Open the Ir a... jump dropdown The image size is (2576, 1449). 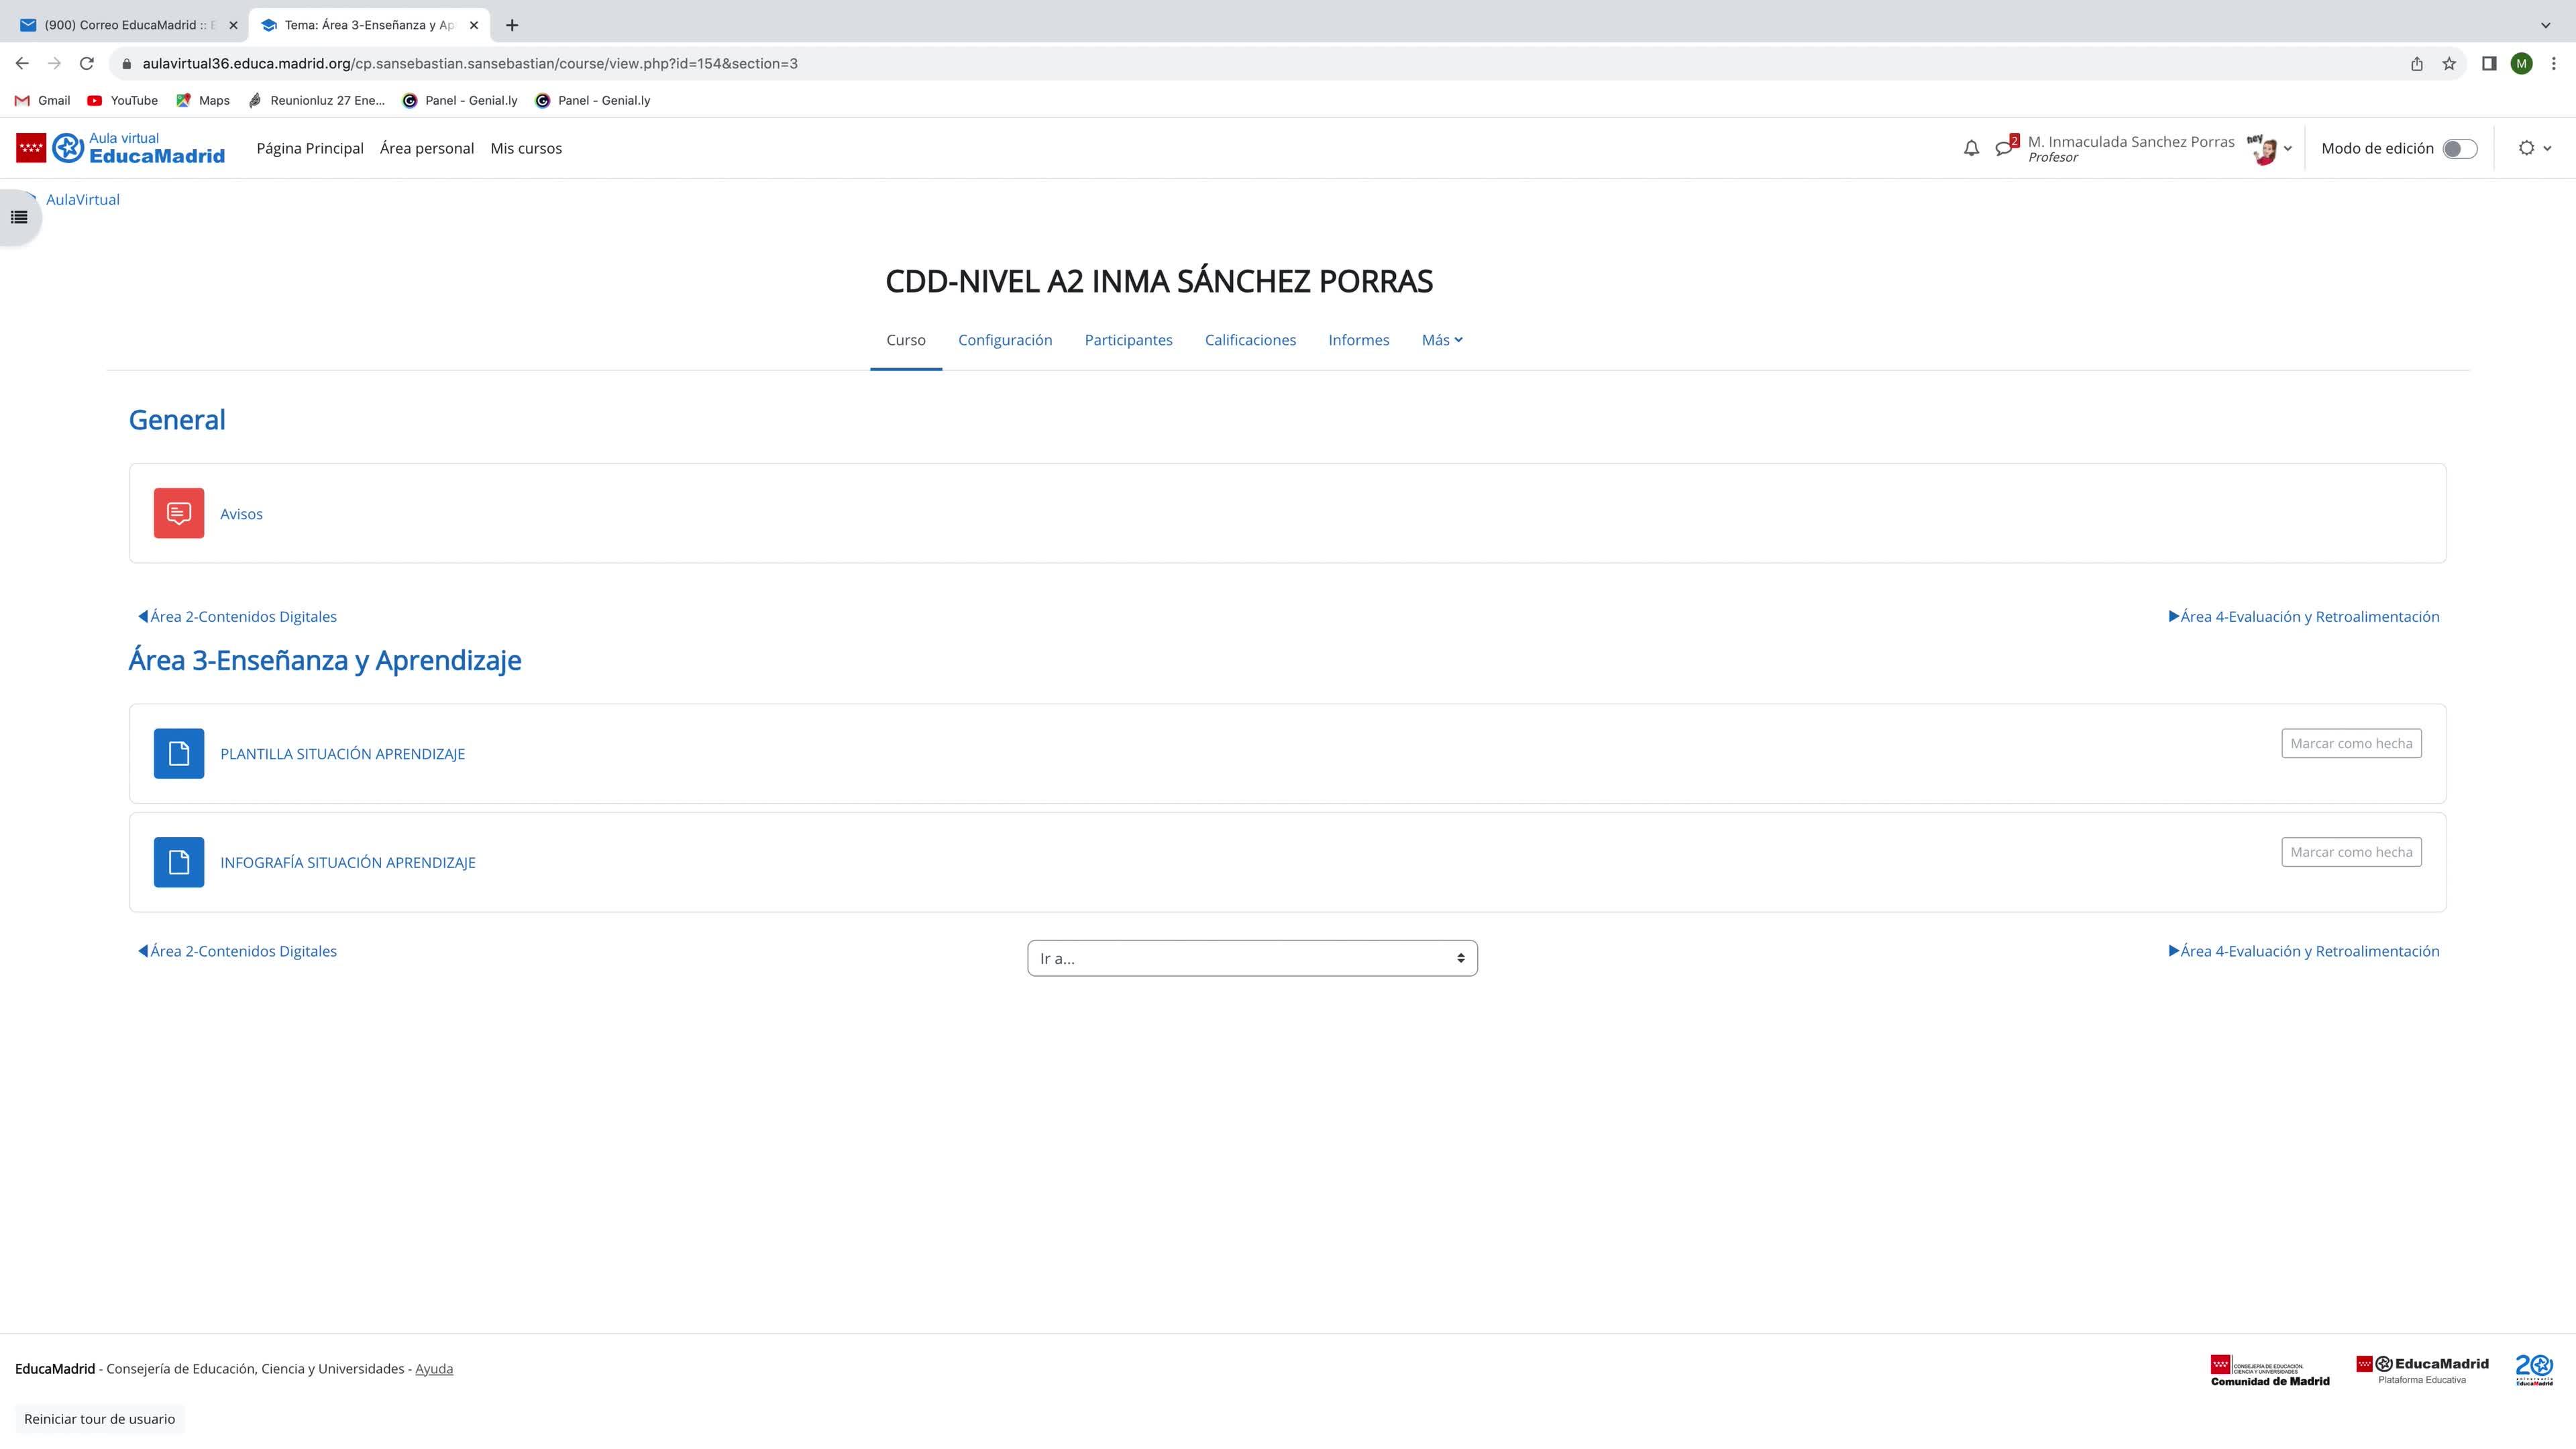click(1252, 958)
